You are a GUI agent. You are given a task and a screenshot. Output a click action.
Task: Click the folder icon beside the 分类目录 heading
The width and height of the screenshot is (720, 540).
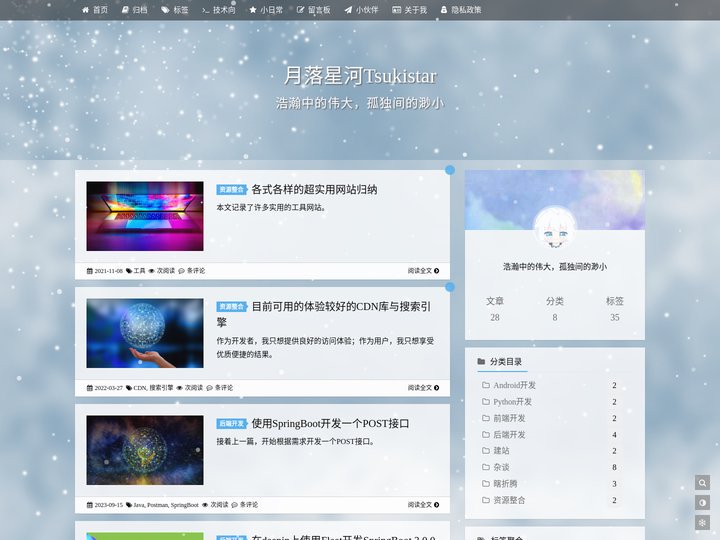click(x=481, y=361)
